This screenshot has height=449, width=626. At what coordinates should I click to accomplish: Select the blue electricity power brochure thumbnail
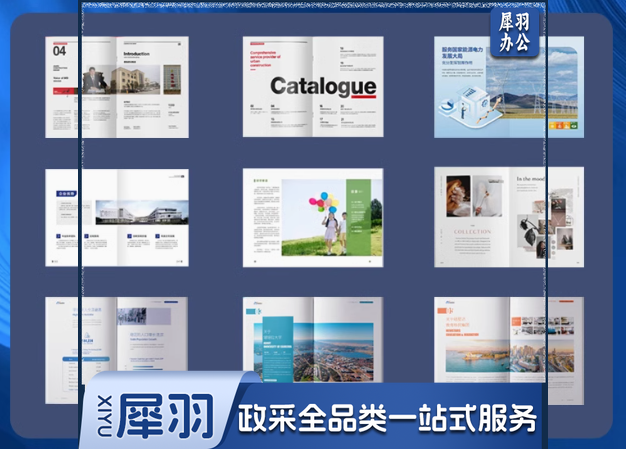pos(509,87)
